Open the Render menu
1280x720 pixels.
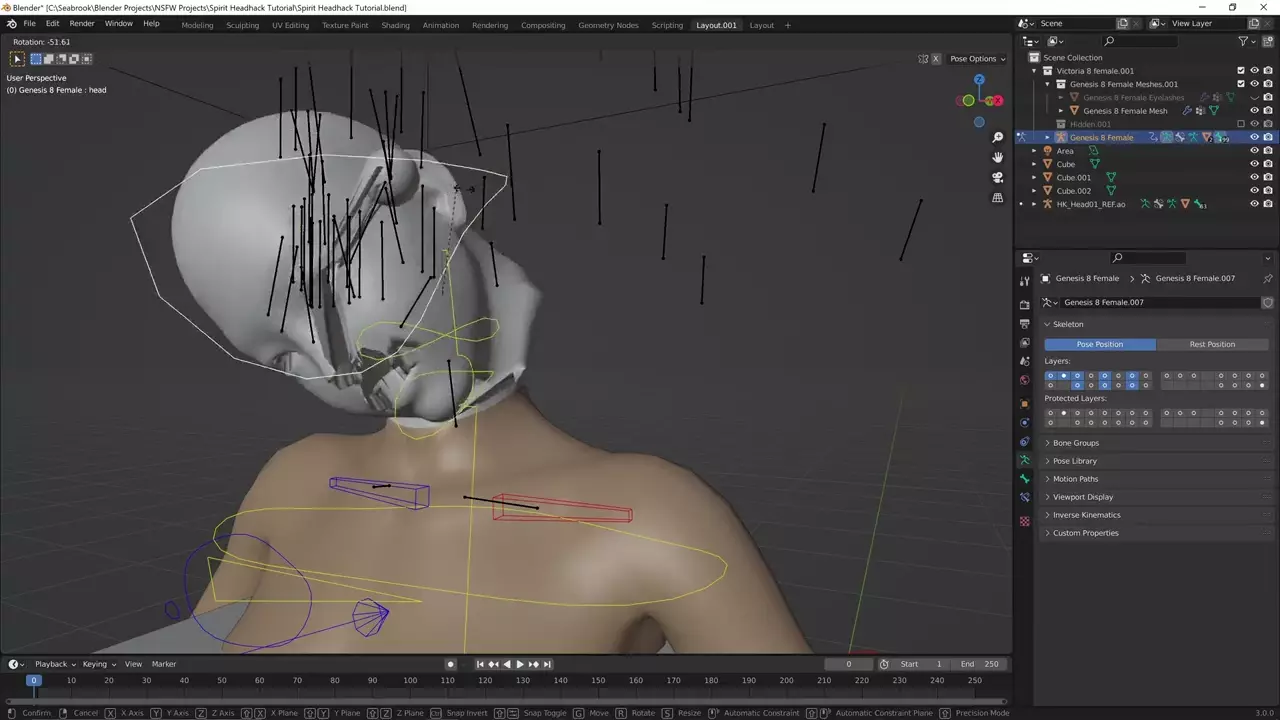(82, 23)
